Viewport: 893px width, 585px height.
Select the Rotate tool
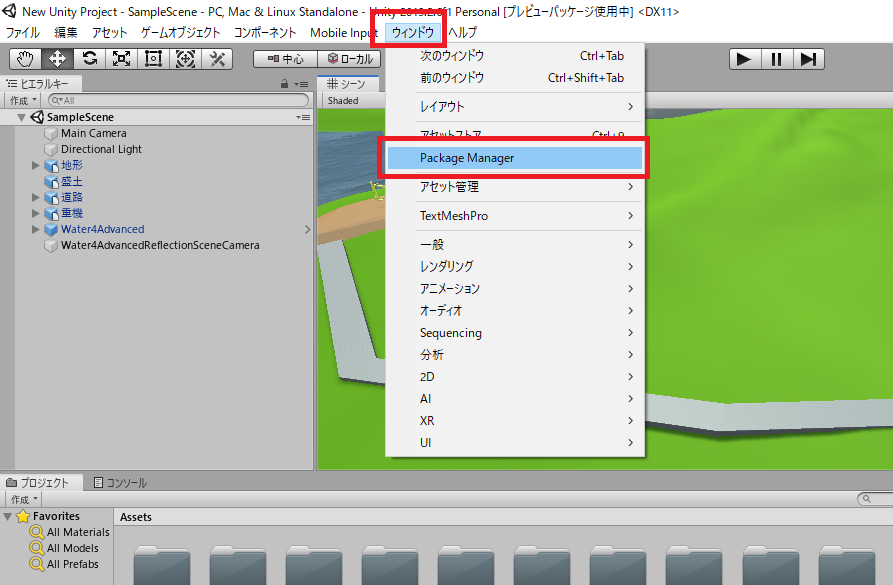click(89, 58)
